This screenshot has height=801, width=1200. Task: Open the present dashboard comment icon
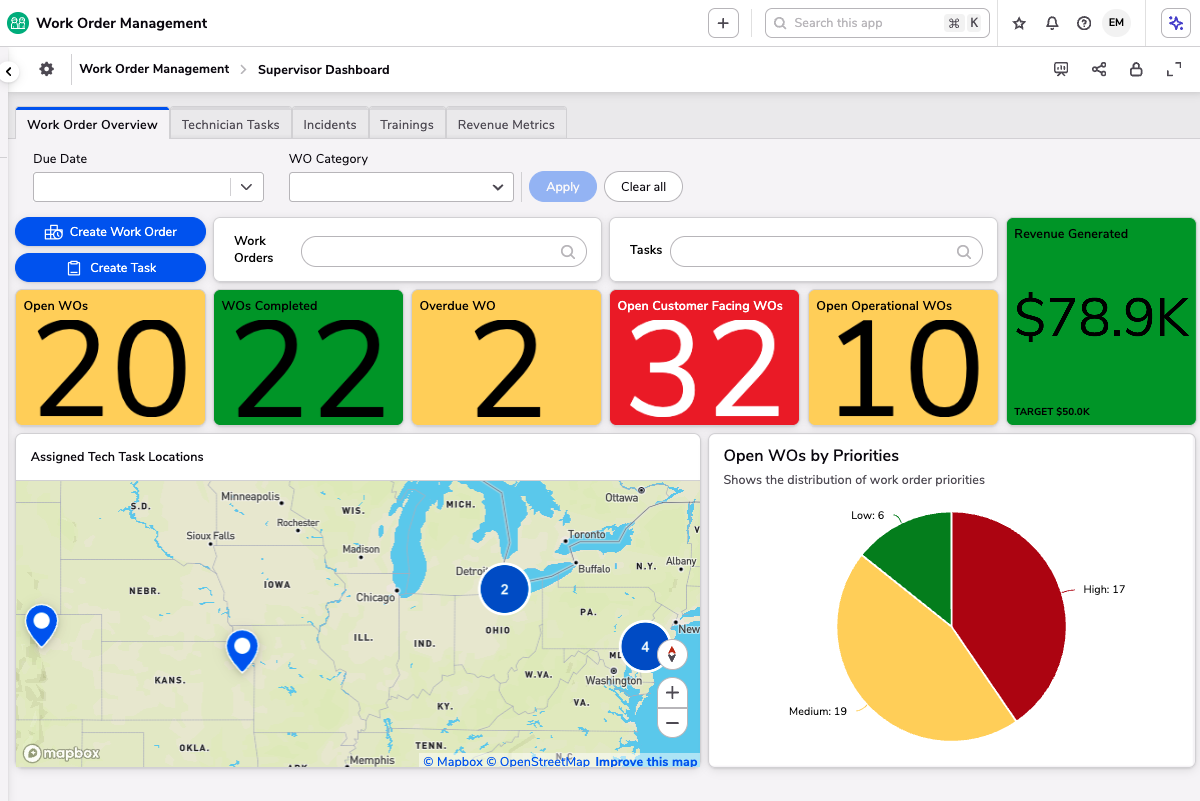(x=1061, y=69)
